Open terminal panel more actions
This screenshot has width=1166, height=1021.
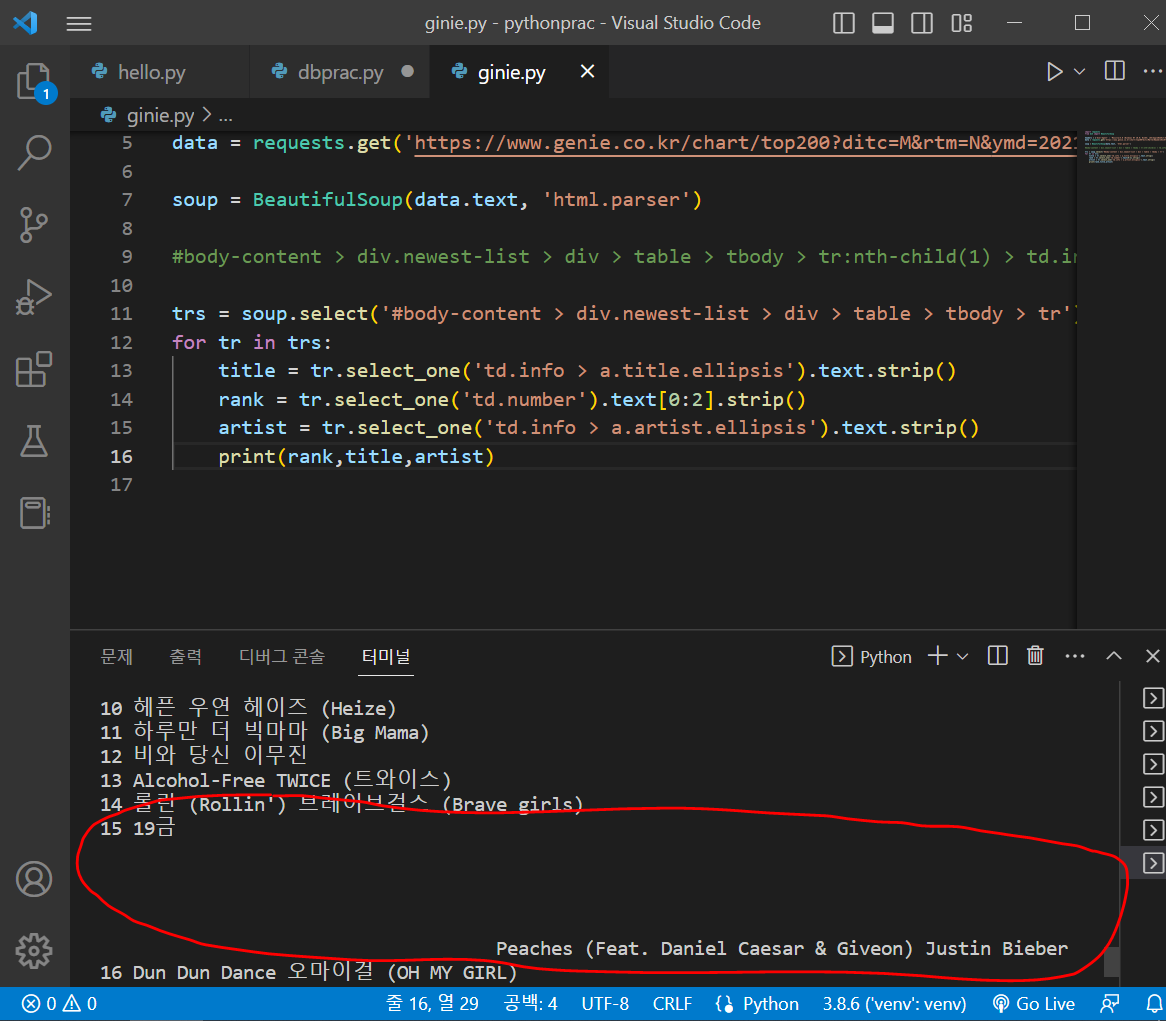coord(1075,656)
